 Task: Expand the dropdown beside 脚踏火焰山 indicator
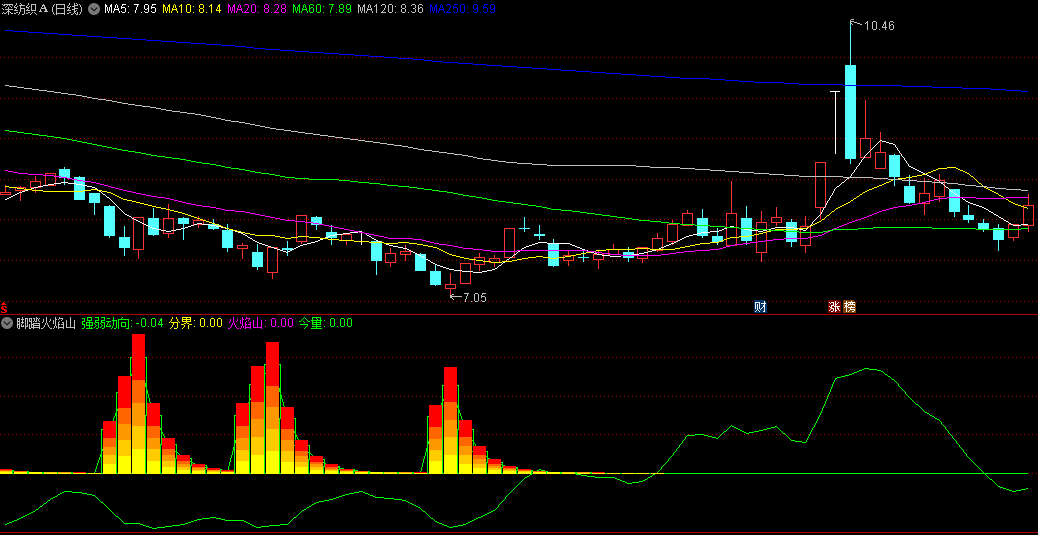pos(7,323)
